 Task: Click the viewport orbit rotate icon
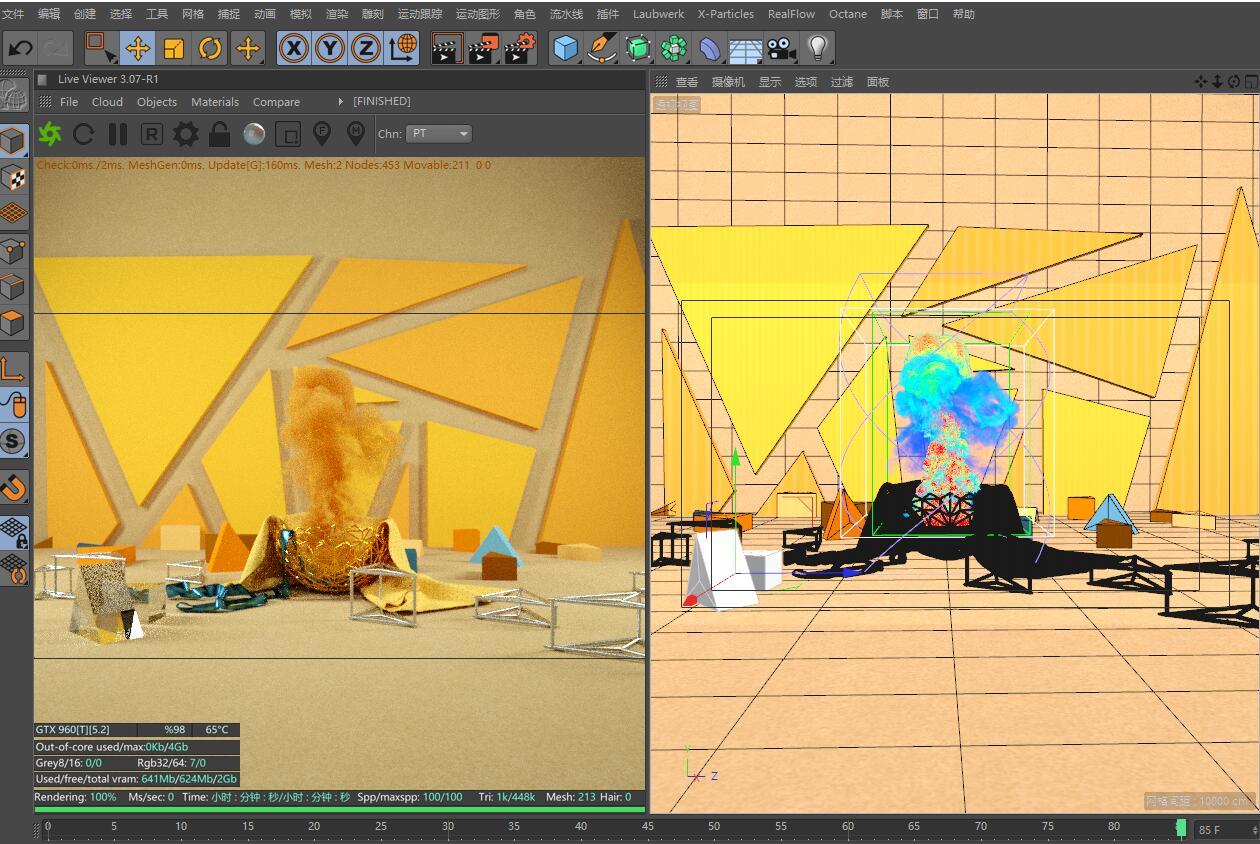[1234, 81]
